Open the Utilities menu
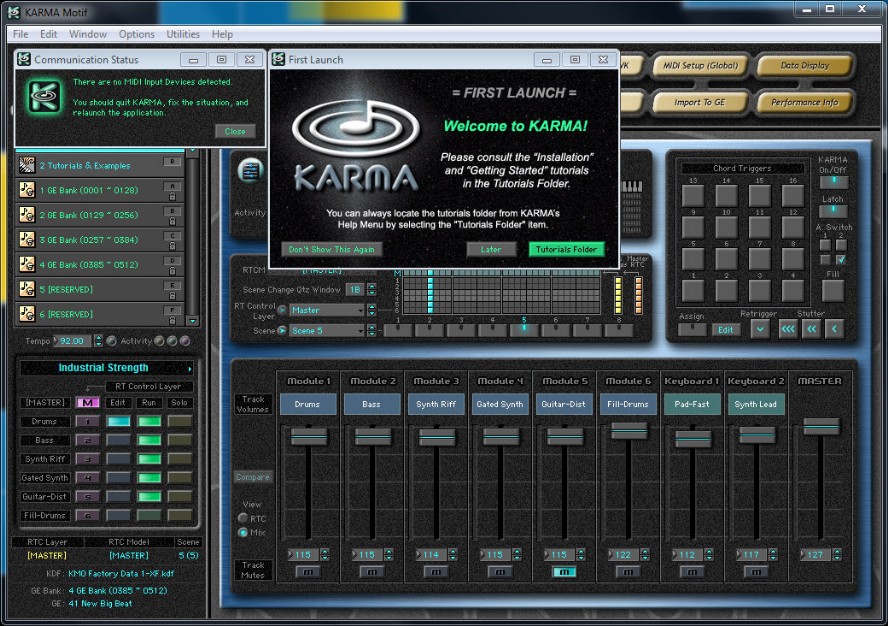The height and width of the screenshot is (626, 888). pyautogui.click(x=183, y=34)
